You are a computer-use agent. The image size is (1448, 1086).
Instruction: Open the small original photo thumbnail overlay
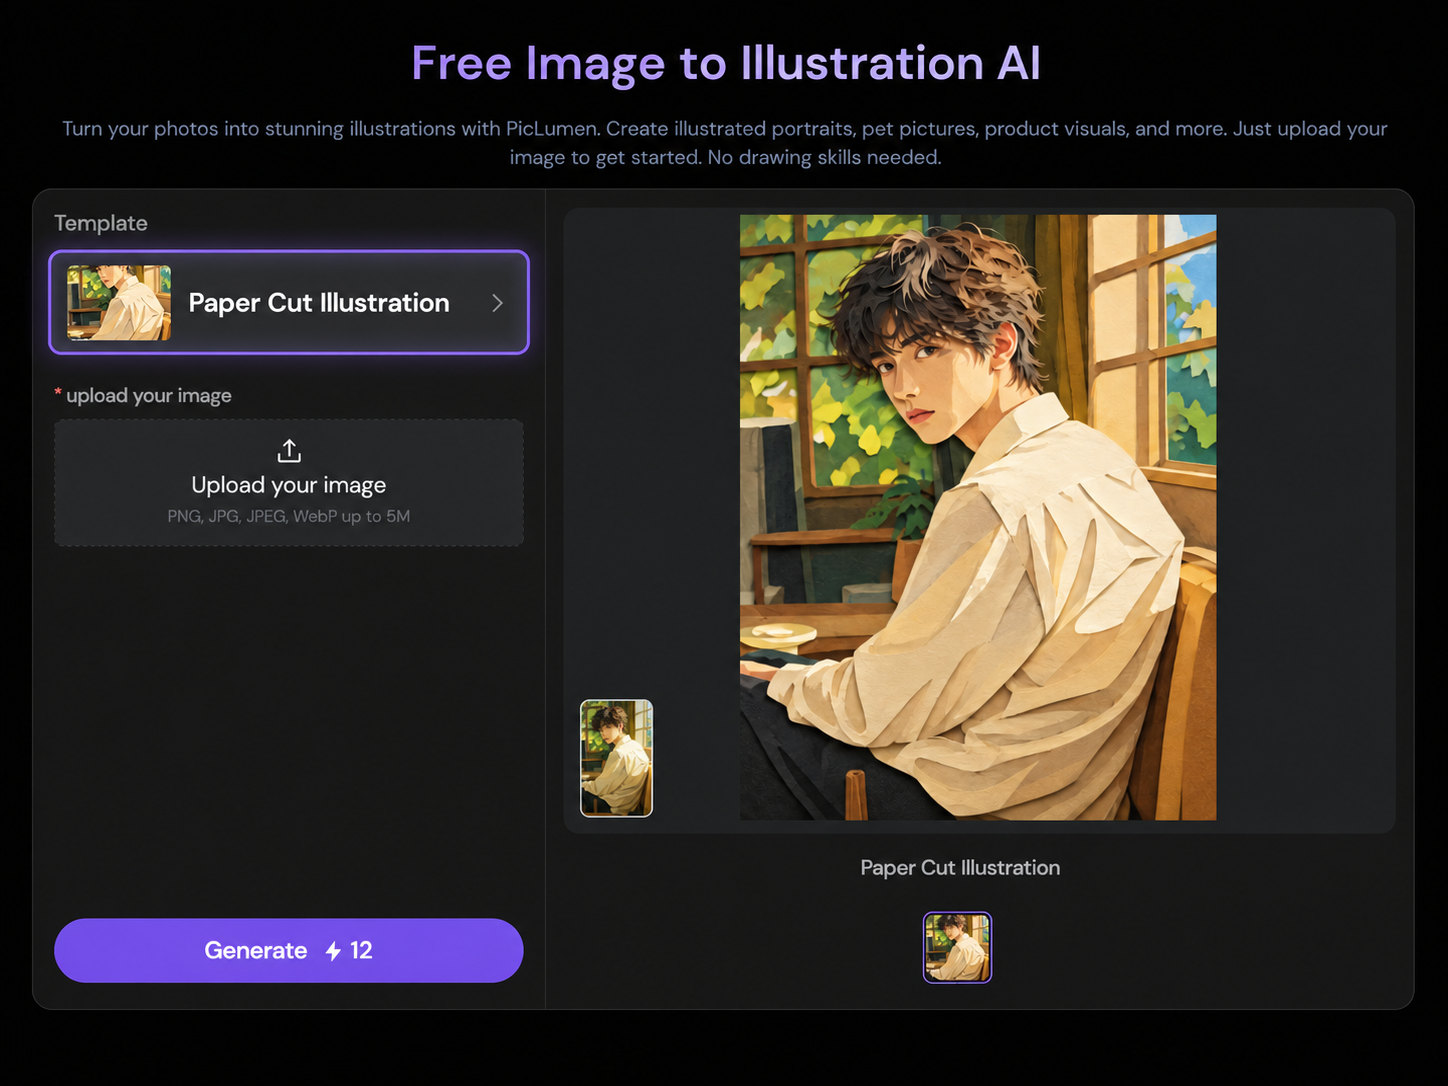(616, 758)
